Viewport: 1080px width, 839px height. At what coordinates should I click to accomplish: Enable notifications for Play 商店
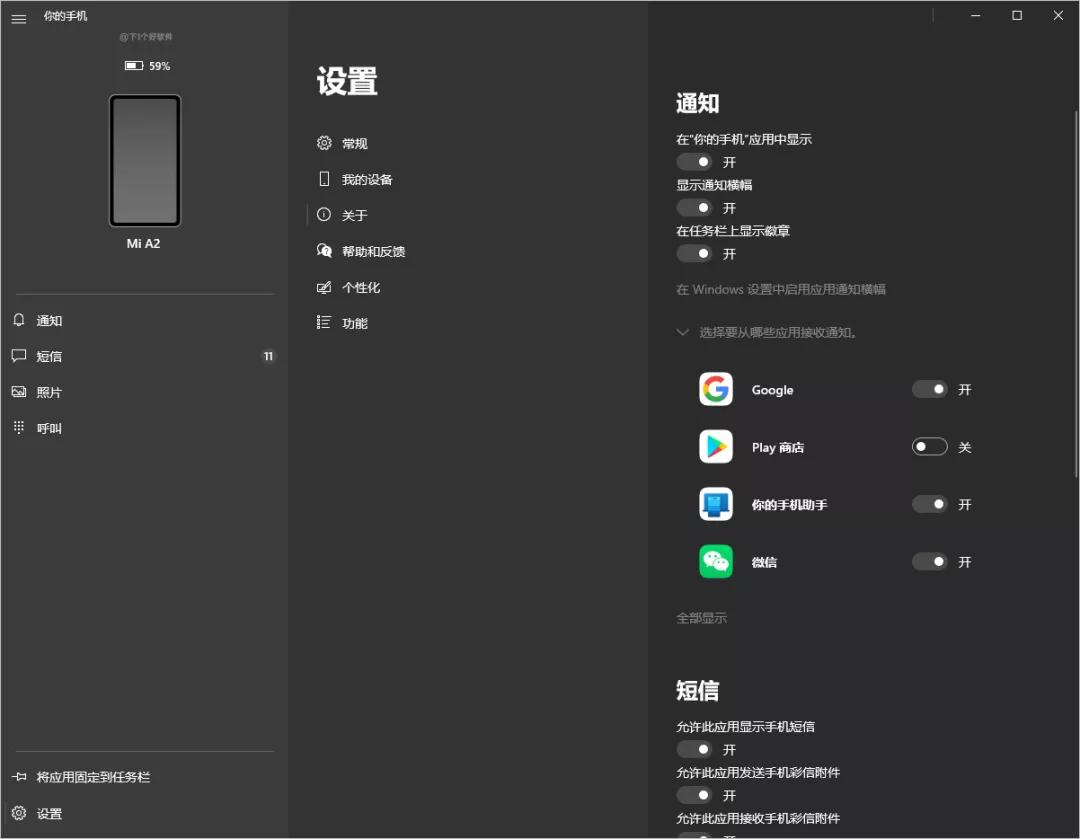tap(929, 446)
